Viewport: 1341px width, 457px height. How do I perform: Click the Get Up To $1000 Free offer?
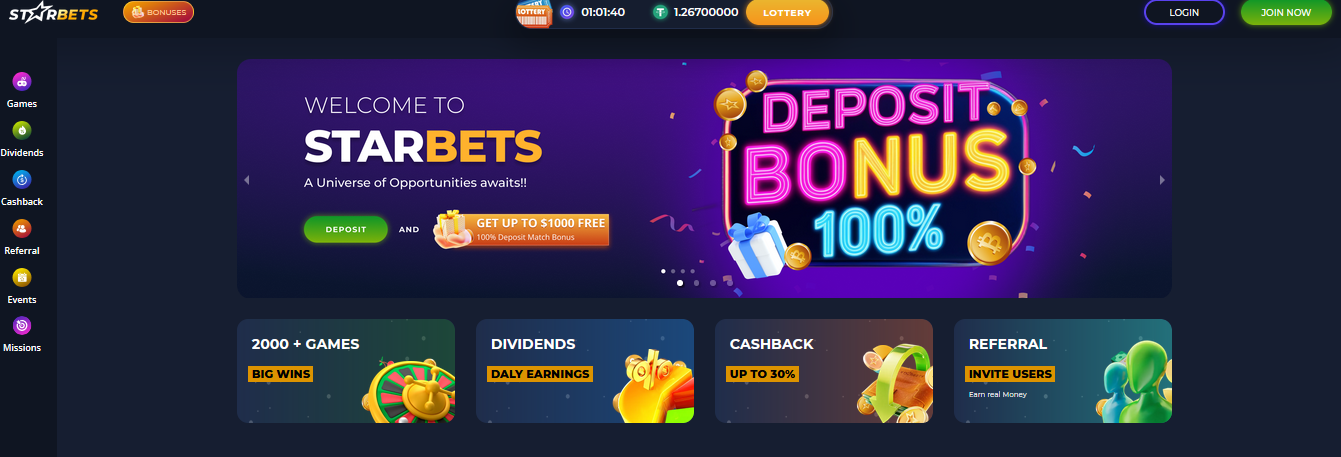tap(523, 229)
